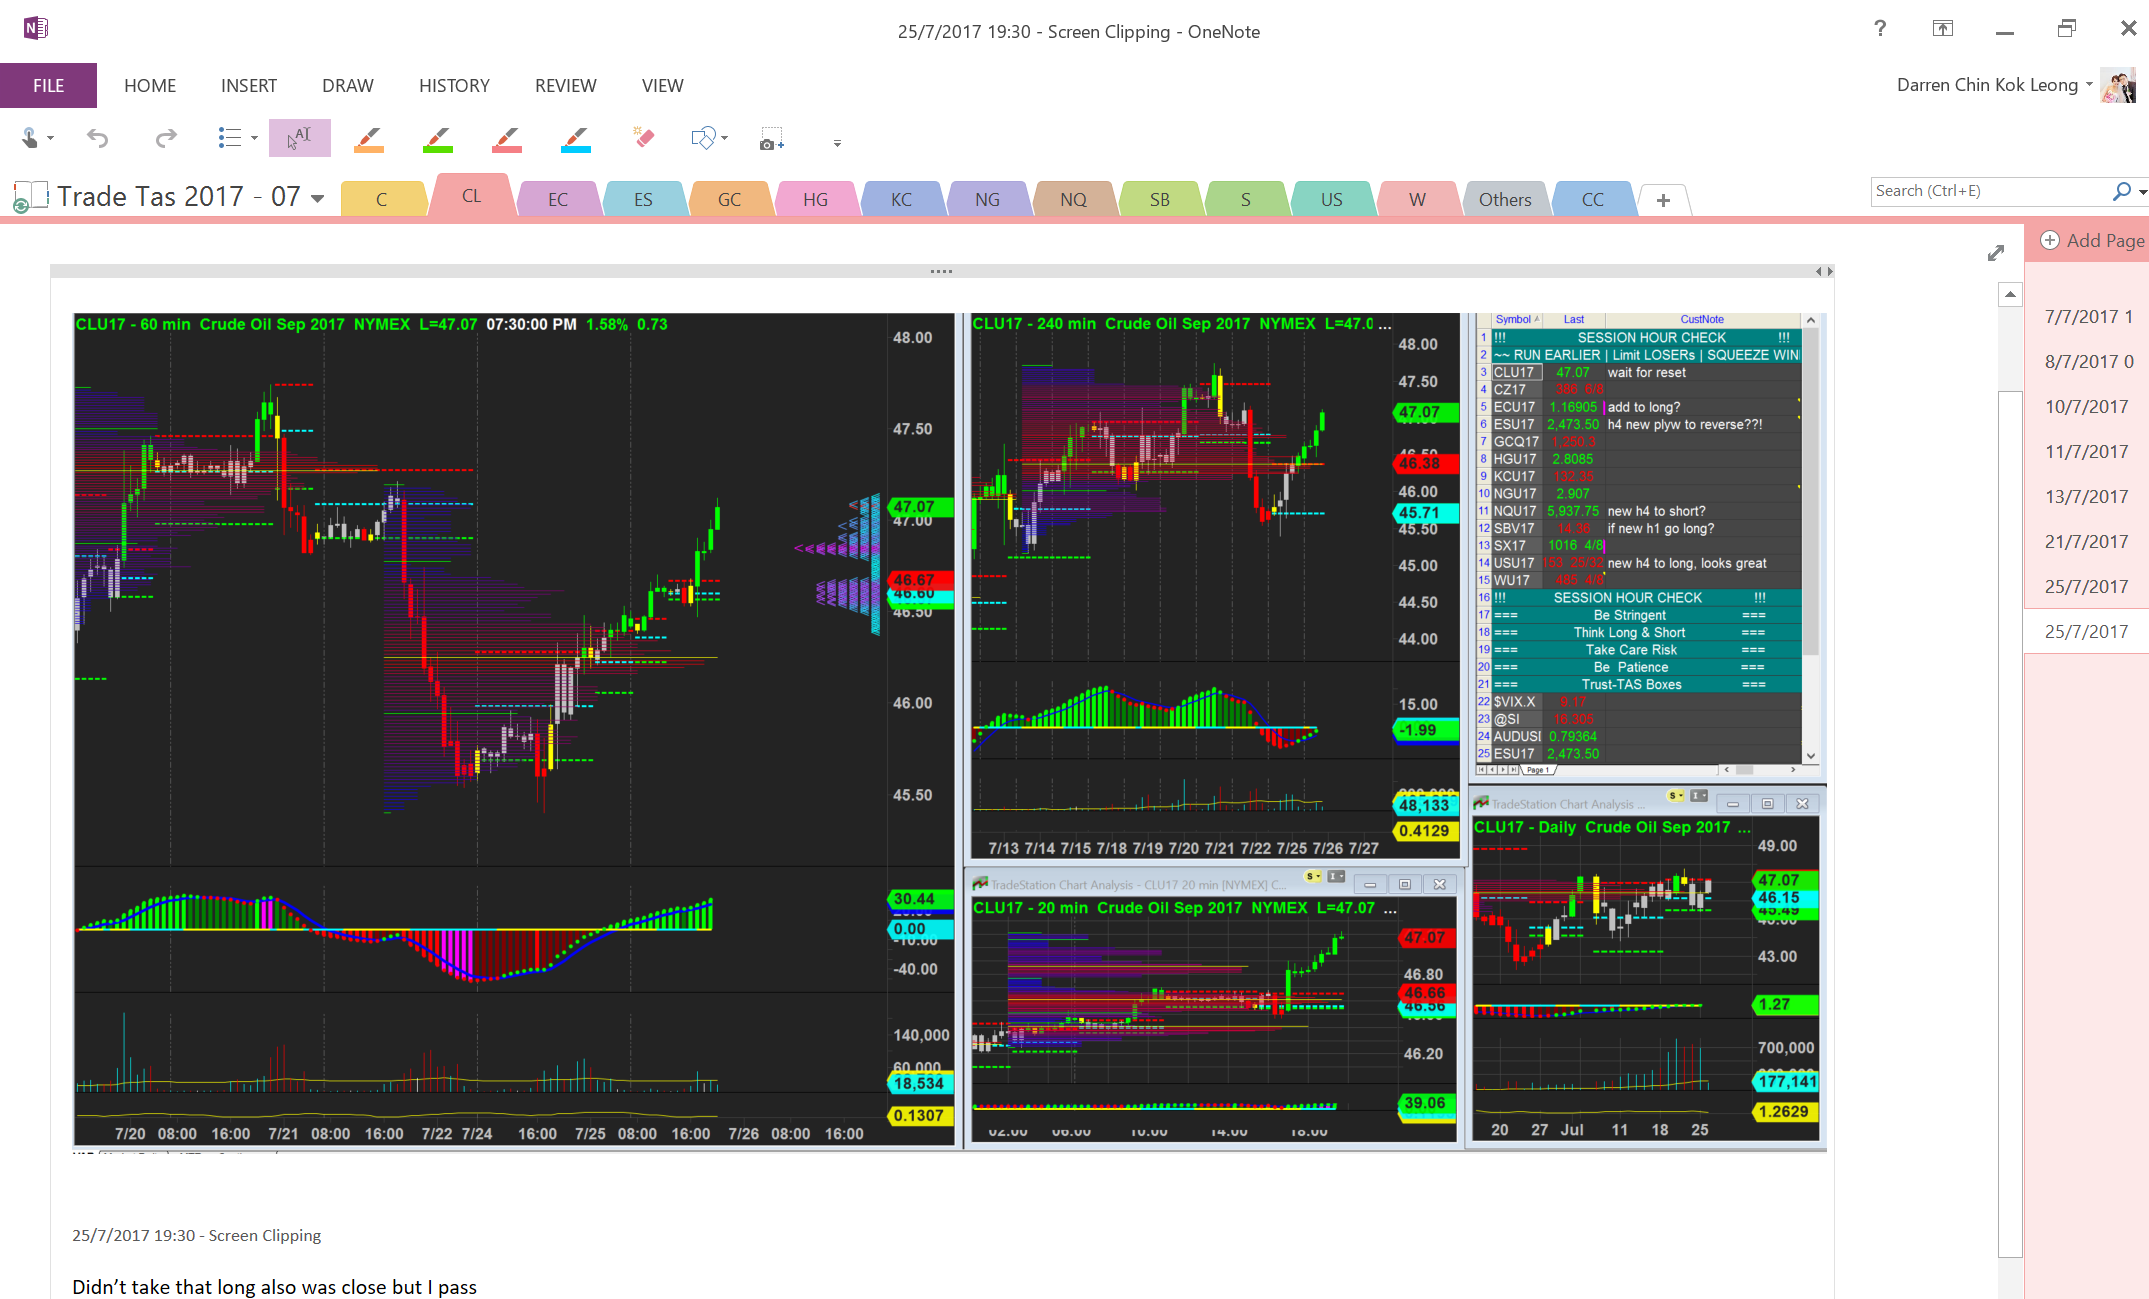
Task: Click the search magnifier icon
Action: (2121, 191)
